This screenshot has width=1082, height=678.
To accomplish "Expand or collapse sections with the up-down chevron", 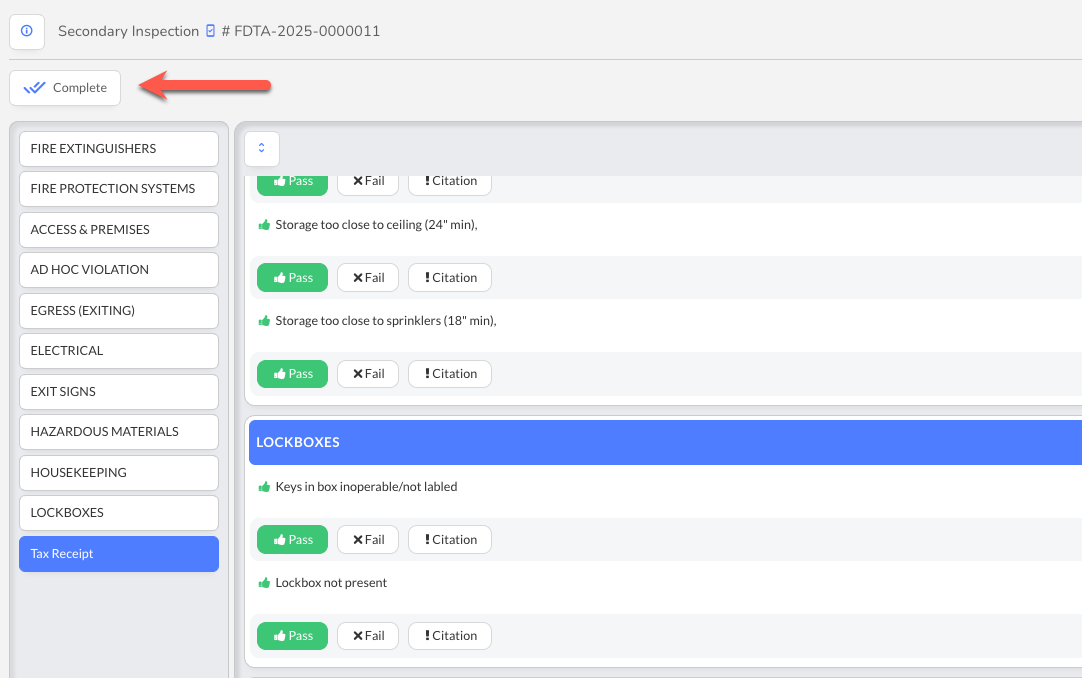I will tap(262, 148).
